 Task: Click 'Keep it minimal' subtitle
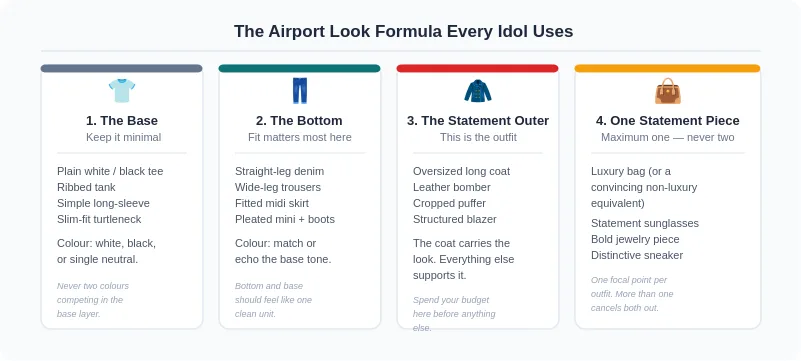click(x=123, y=137)
